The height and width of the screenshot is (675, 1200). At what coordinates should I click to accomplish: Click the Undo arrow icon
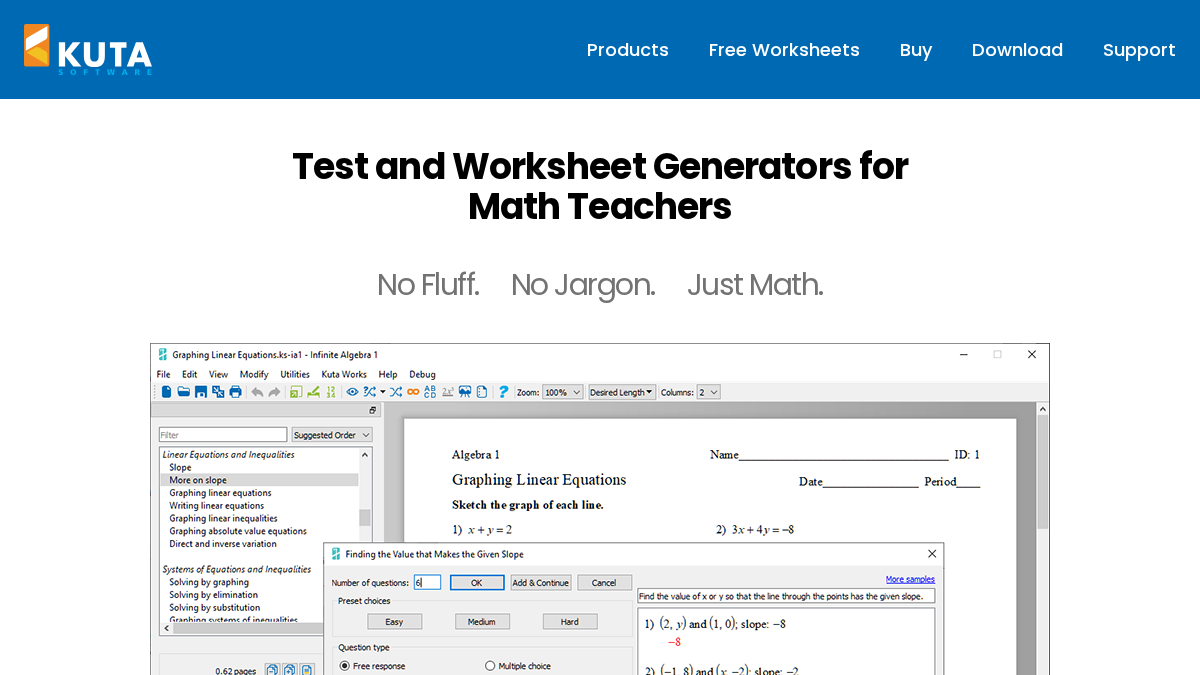coord(257,392)
